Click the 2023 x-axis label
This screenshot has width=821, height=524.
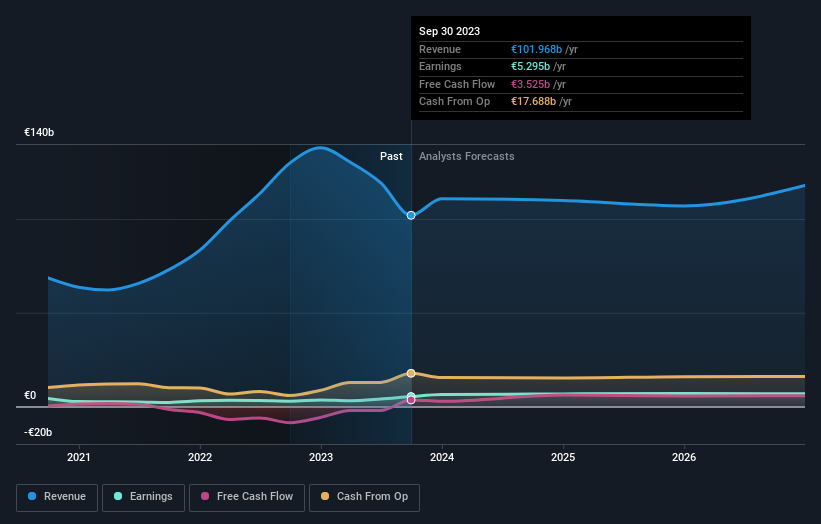point(321,458)
